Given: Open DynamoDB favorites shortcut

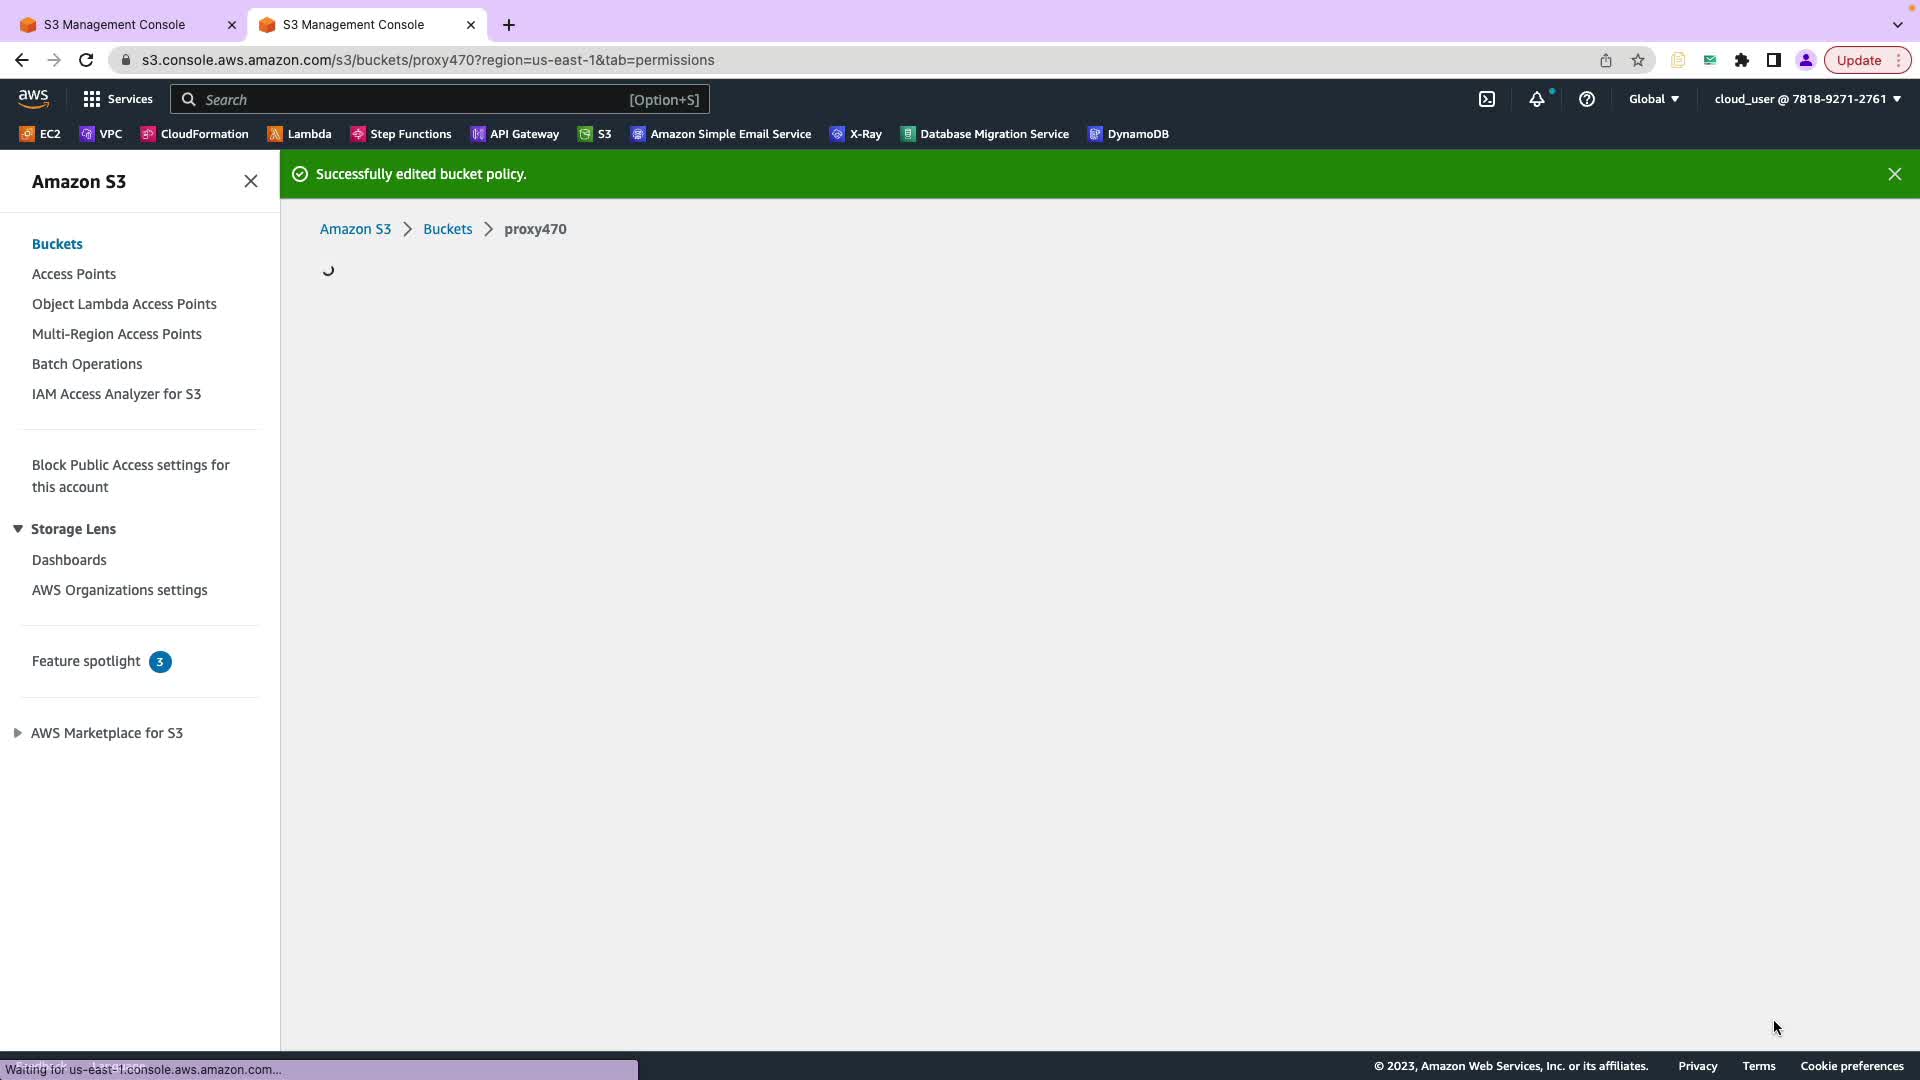Looking at the screenshot, I should (x=1128, y=134).
